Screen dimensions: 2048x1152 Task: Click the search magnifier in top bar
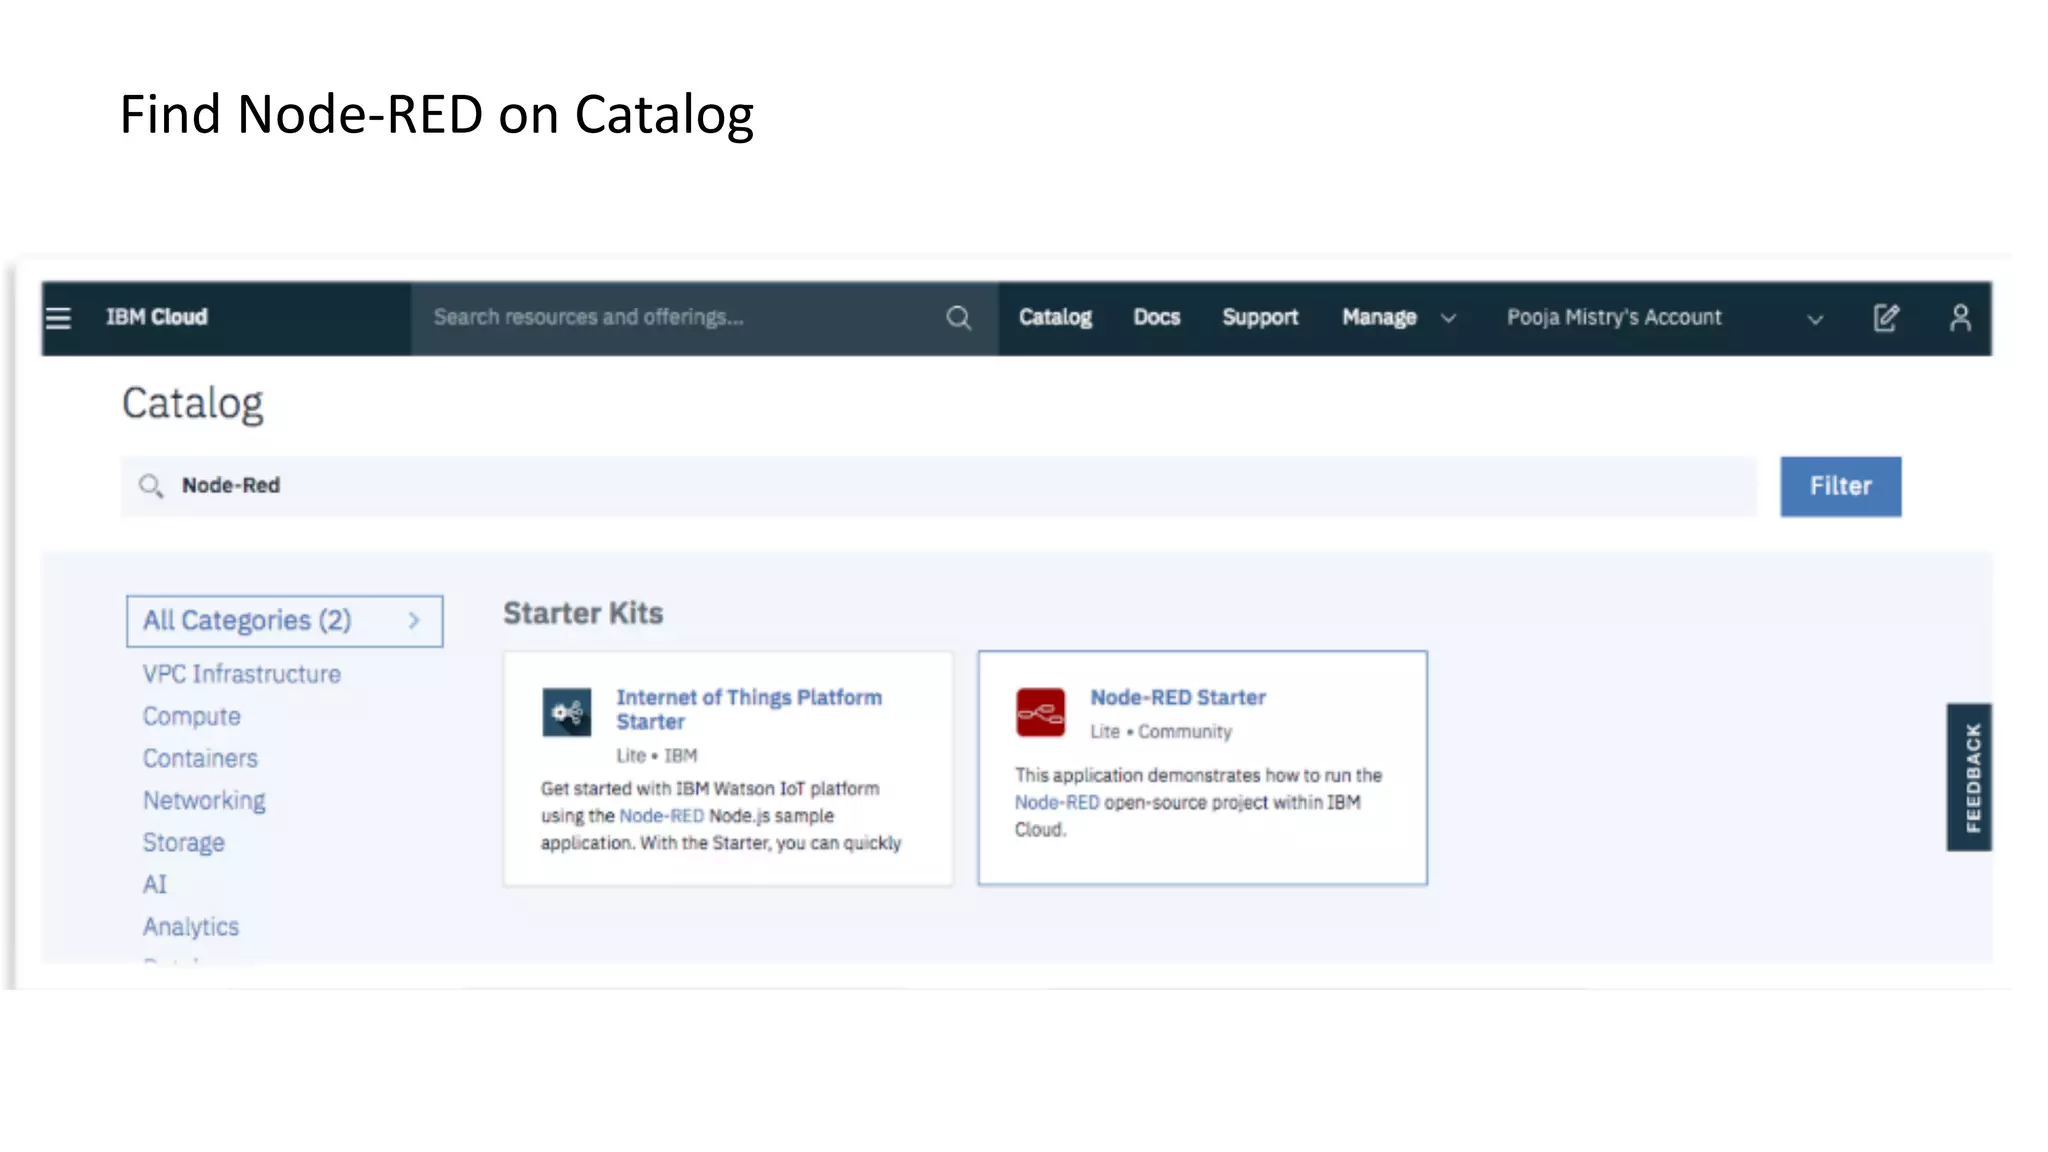coord(958,318)
